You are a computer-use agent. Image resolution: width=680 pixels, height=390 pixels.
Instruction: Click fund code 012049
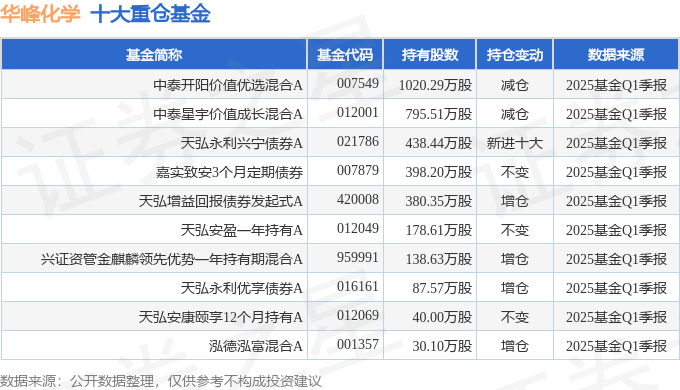(x=358, y=229)
